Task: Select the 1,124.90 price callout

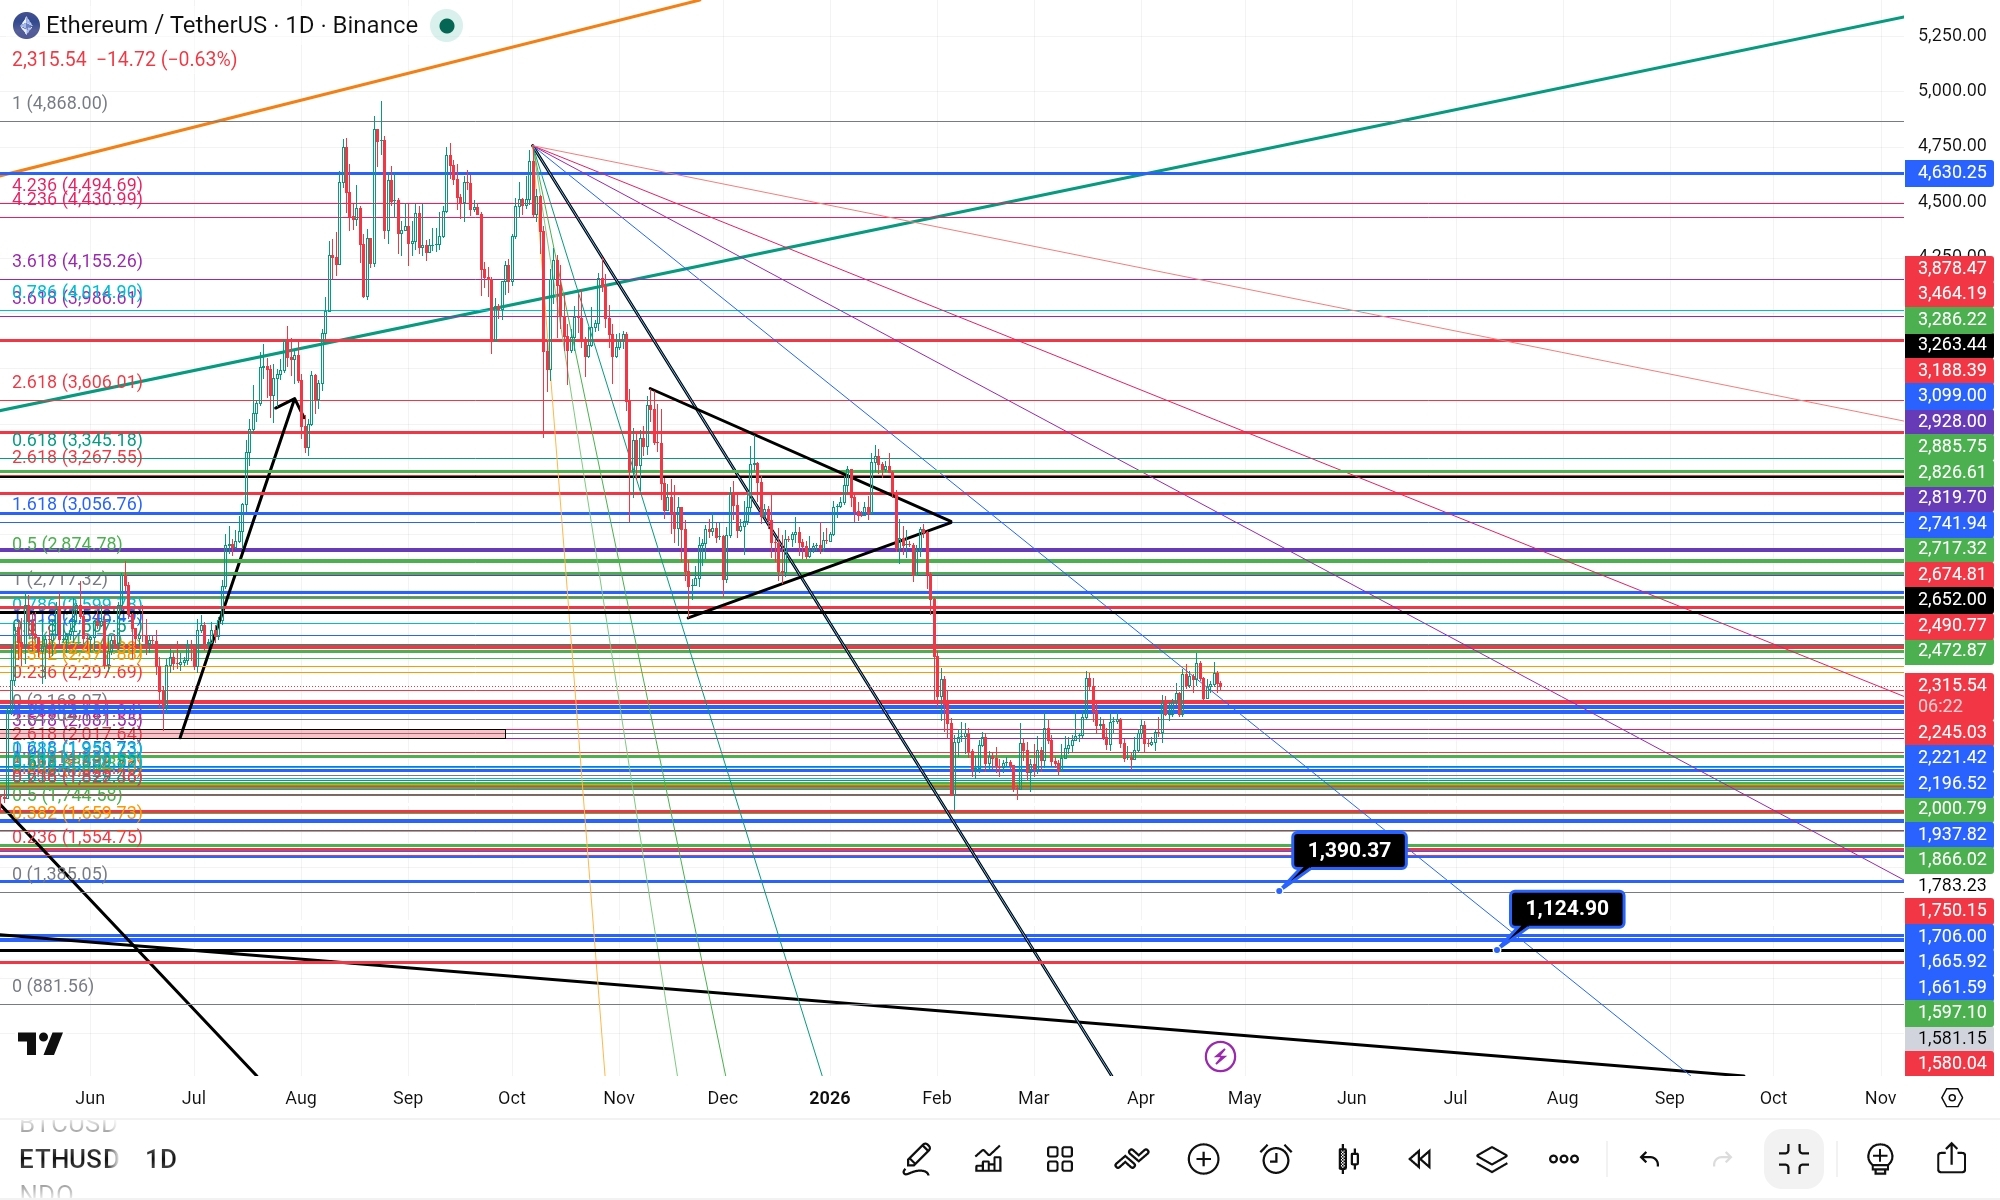Action: 1567,908
